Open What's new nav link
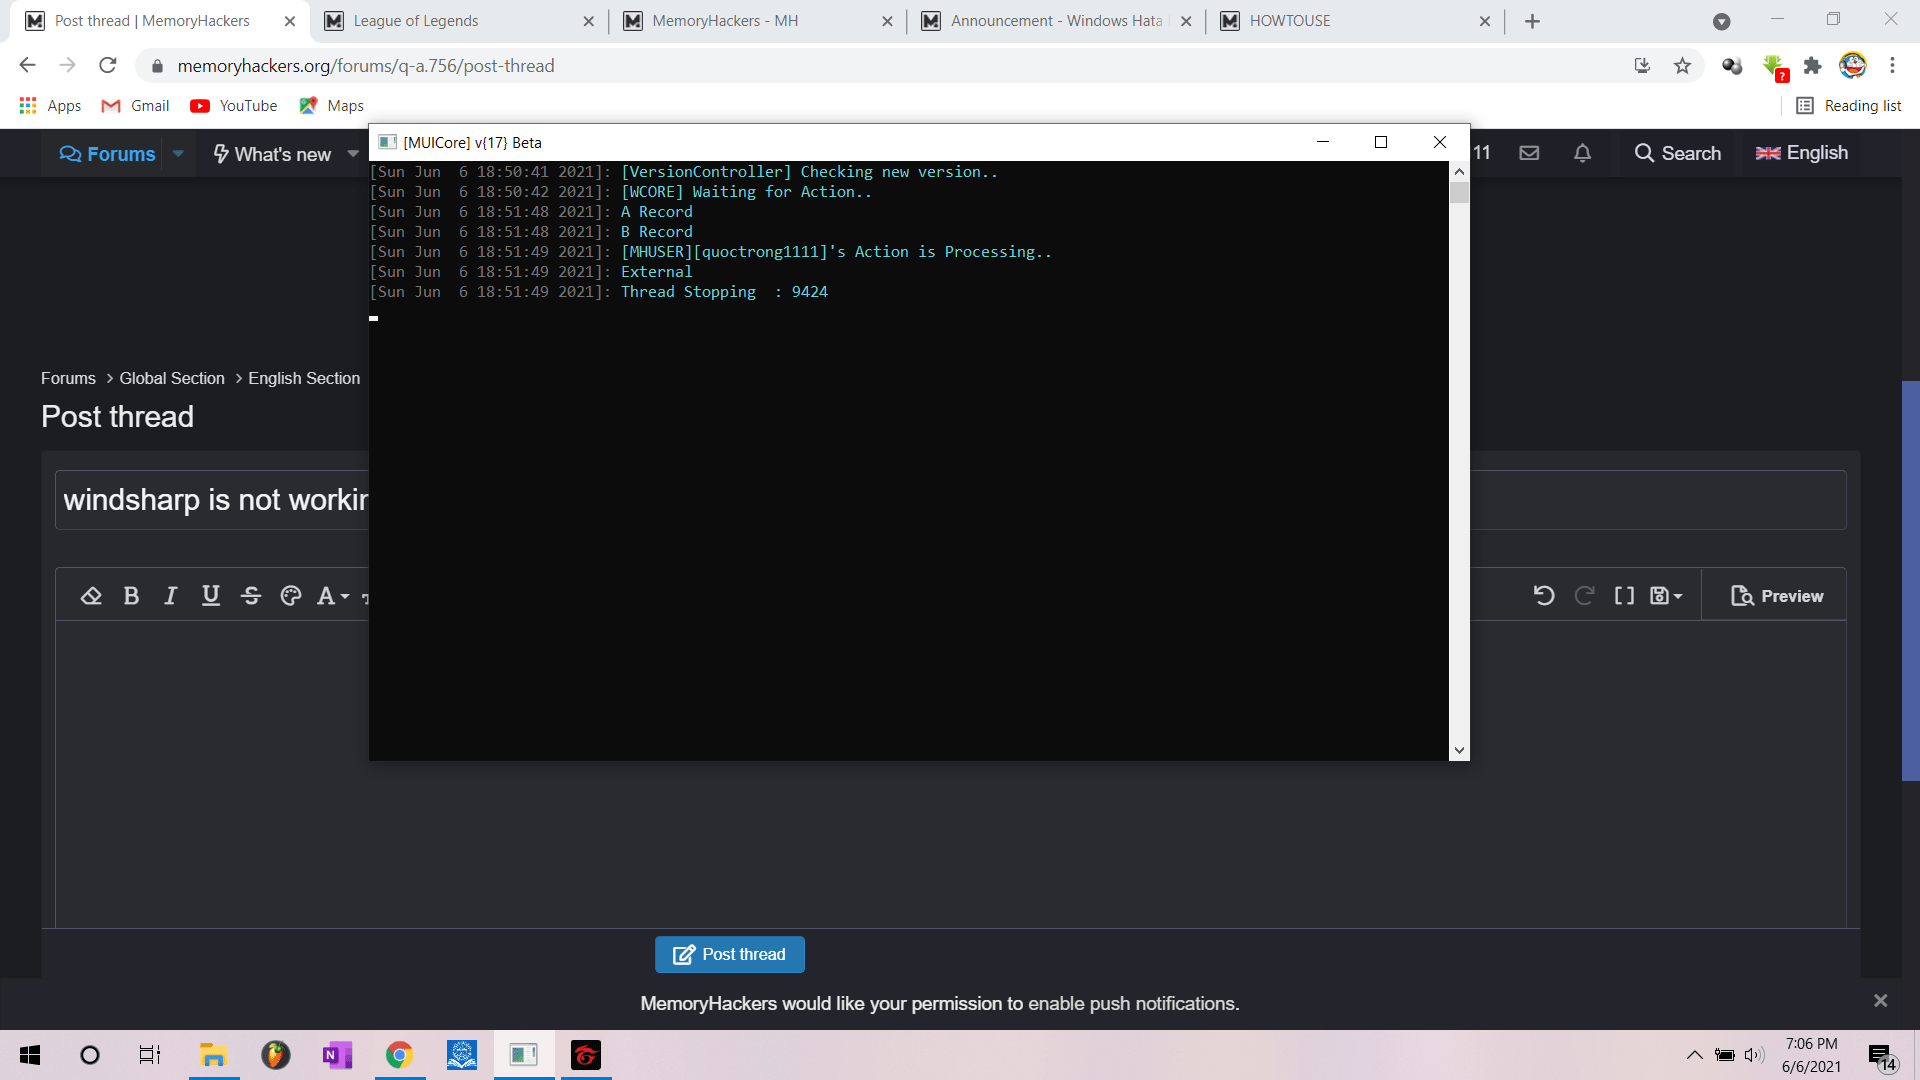Viewport: 1920px width, 1080px height. tap(272, 154)
